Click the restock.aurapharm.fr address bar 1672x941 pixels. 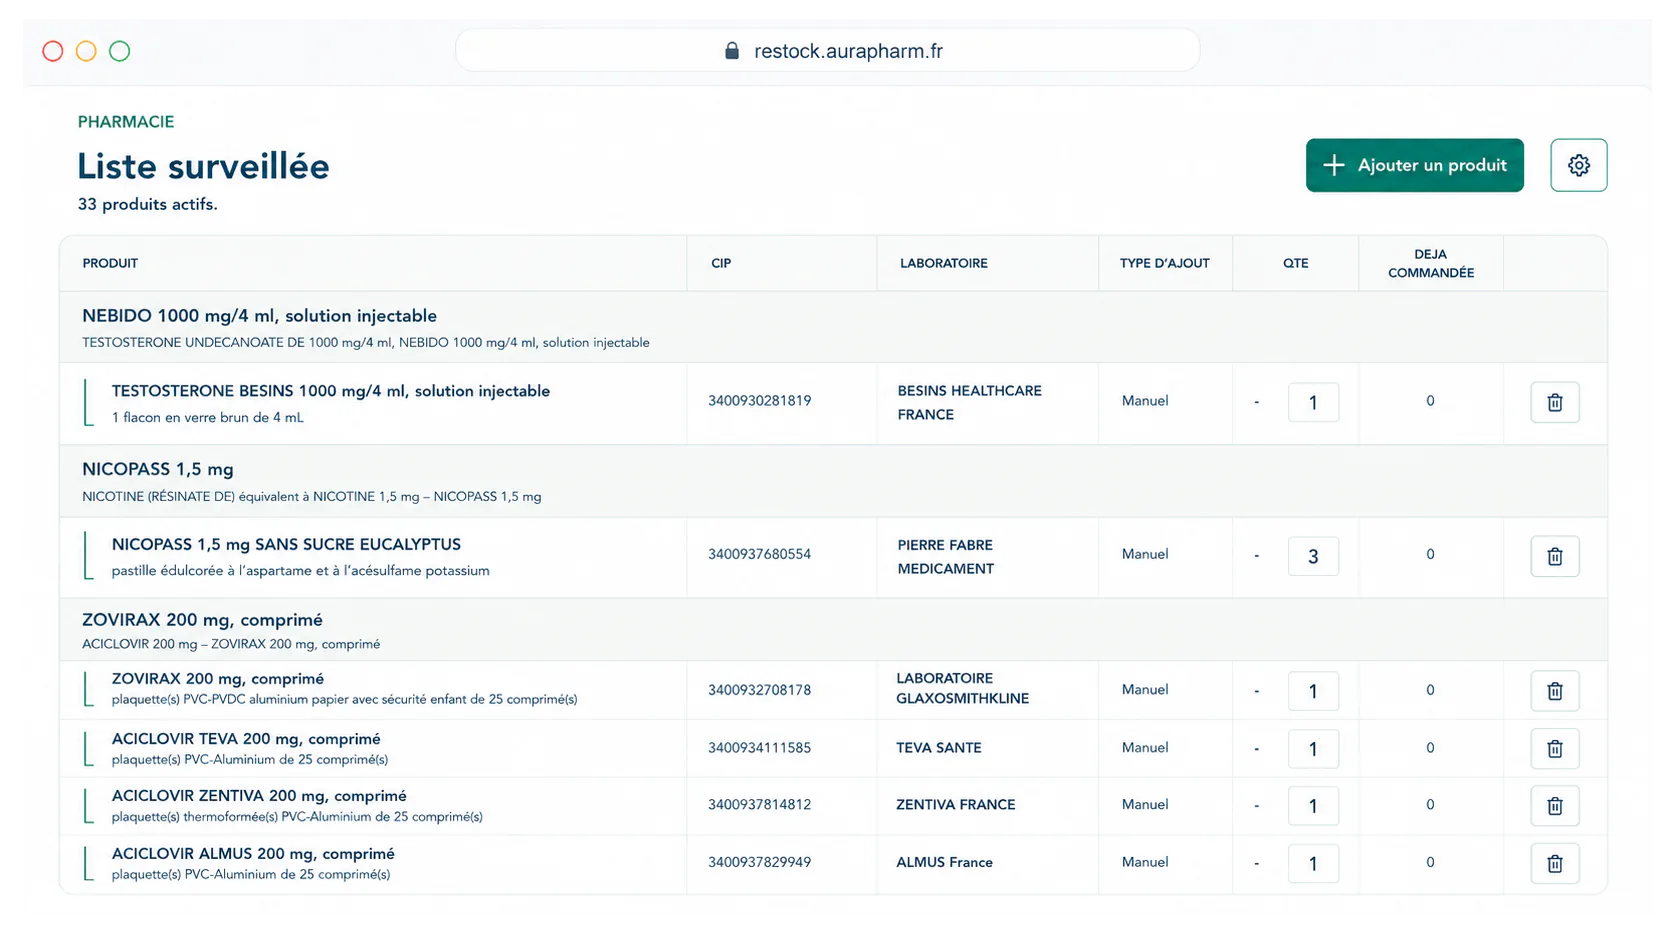coord(828,50)
